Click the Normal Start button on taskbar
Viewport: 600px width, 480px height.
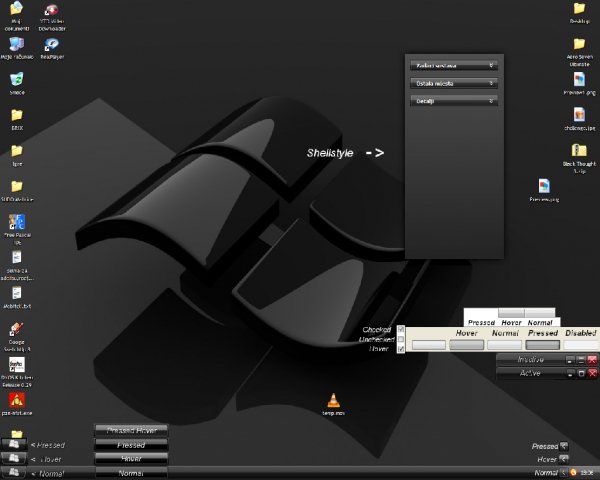(x=14, y=472)
